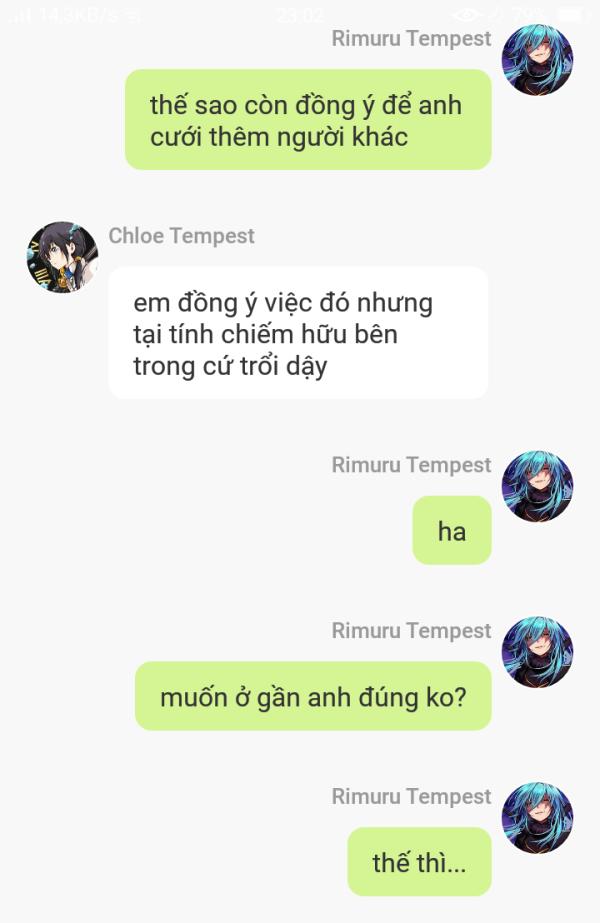Tap the battery icon in status bar
The height and width of the screenshot is (923, 600).
pos(569,15)
